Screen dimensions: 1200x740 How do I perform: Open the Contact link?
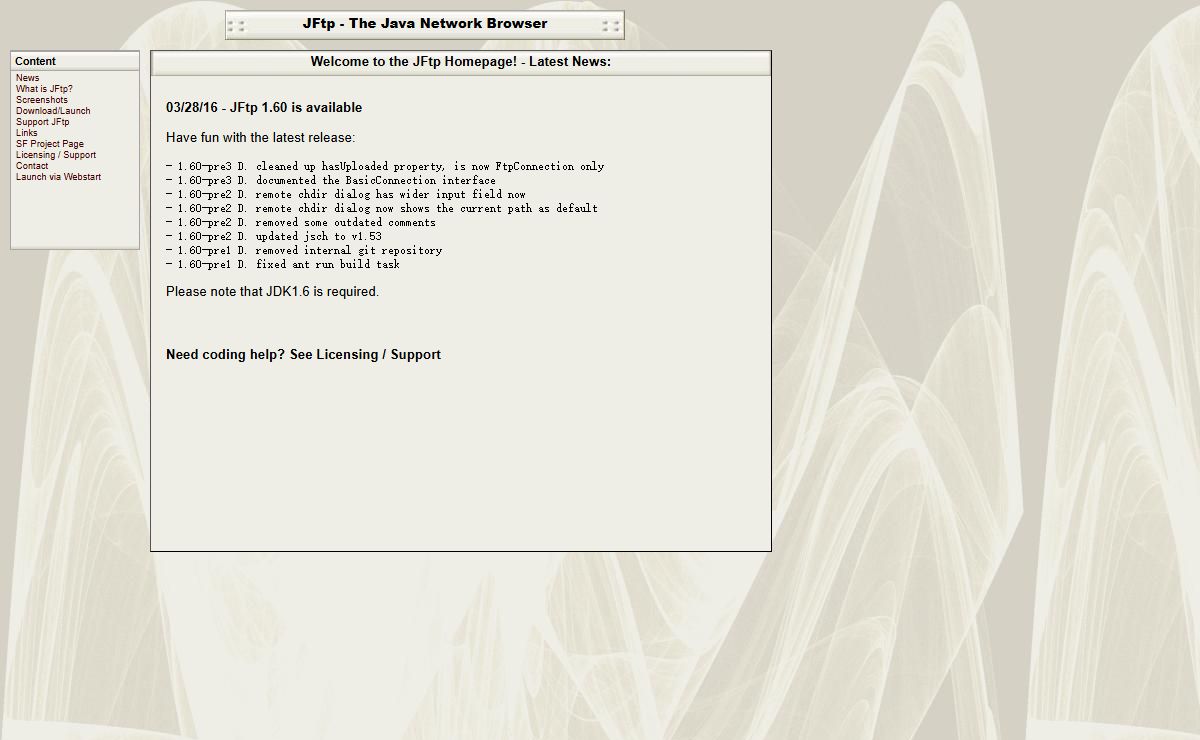32,166
